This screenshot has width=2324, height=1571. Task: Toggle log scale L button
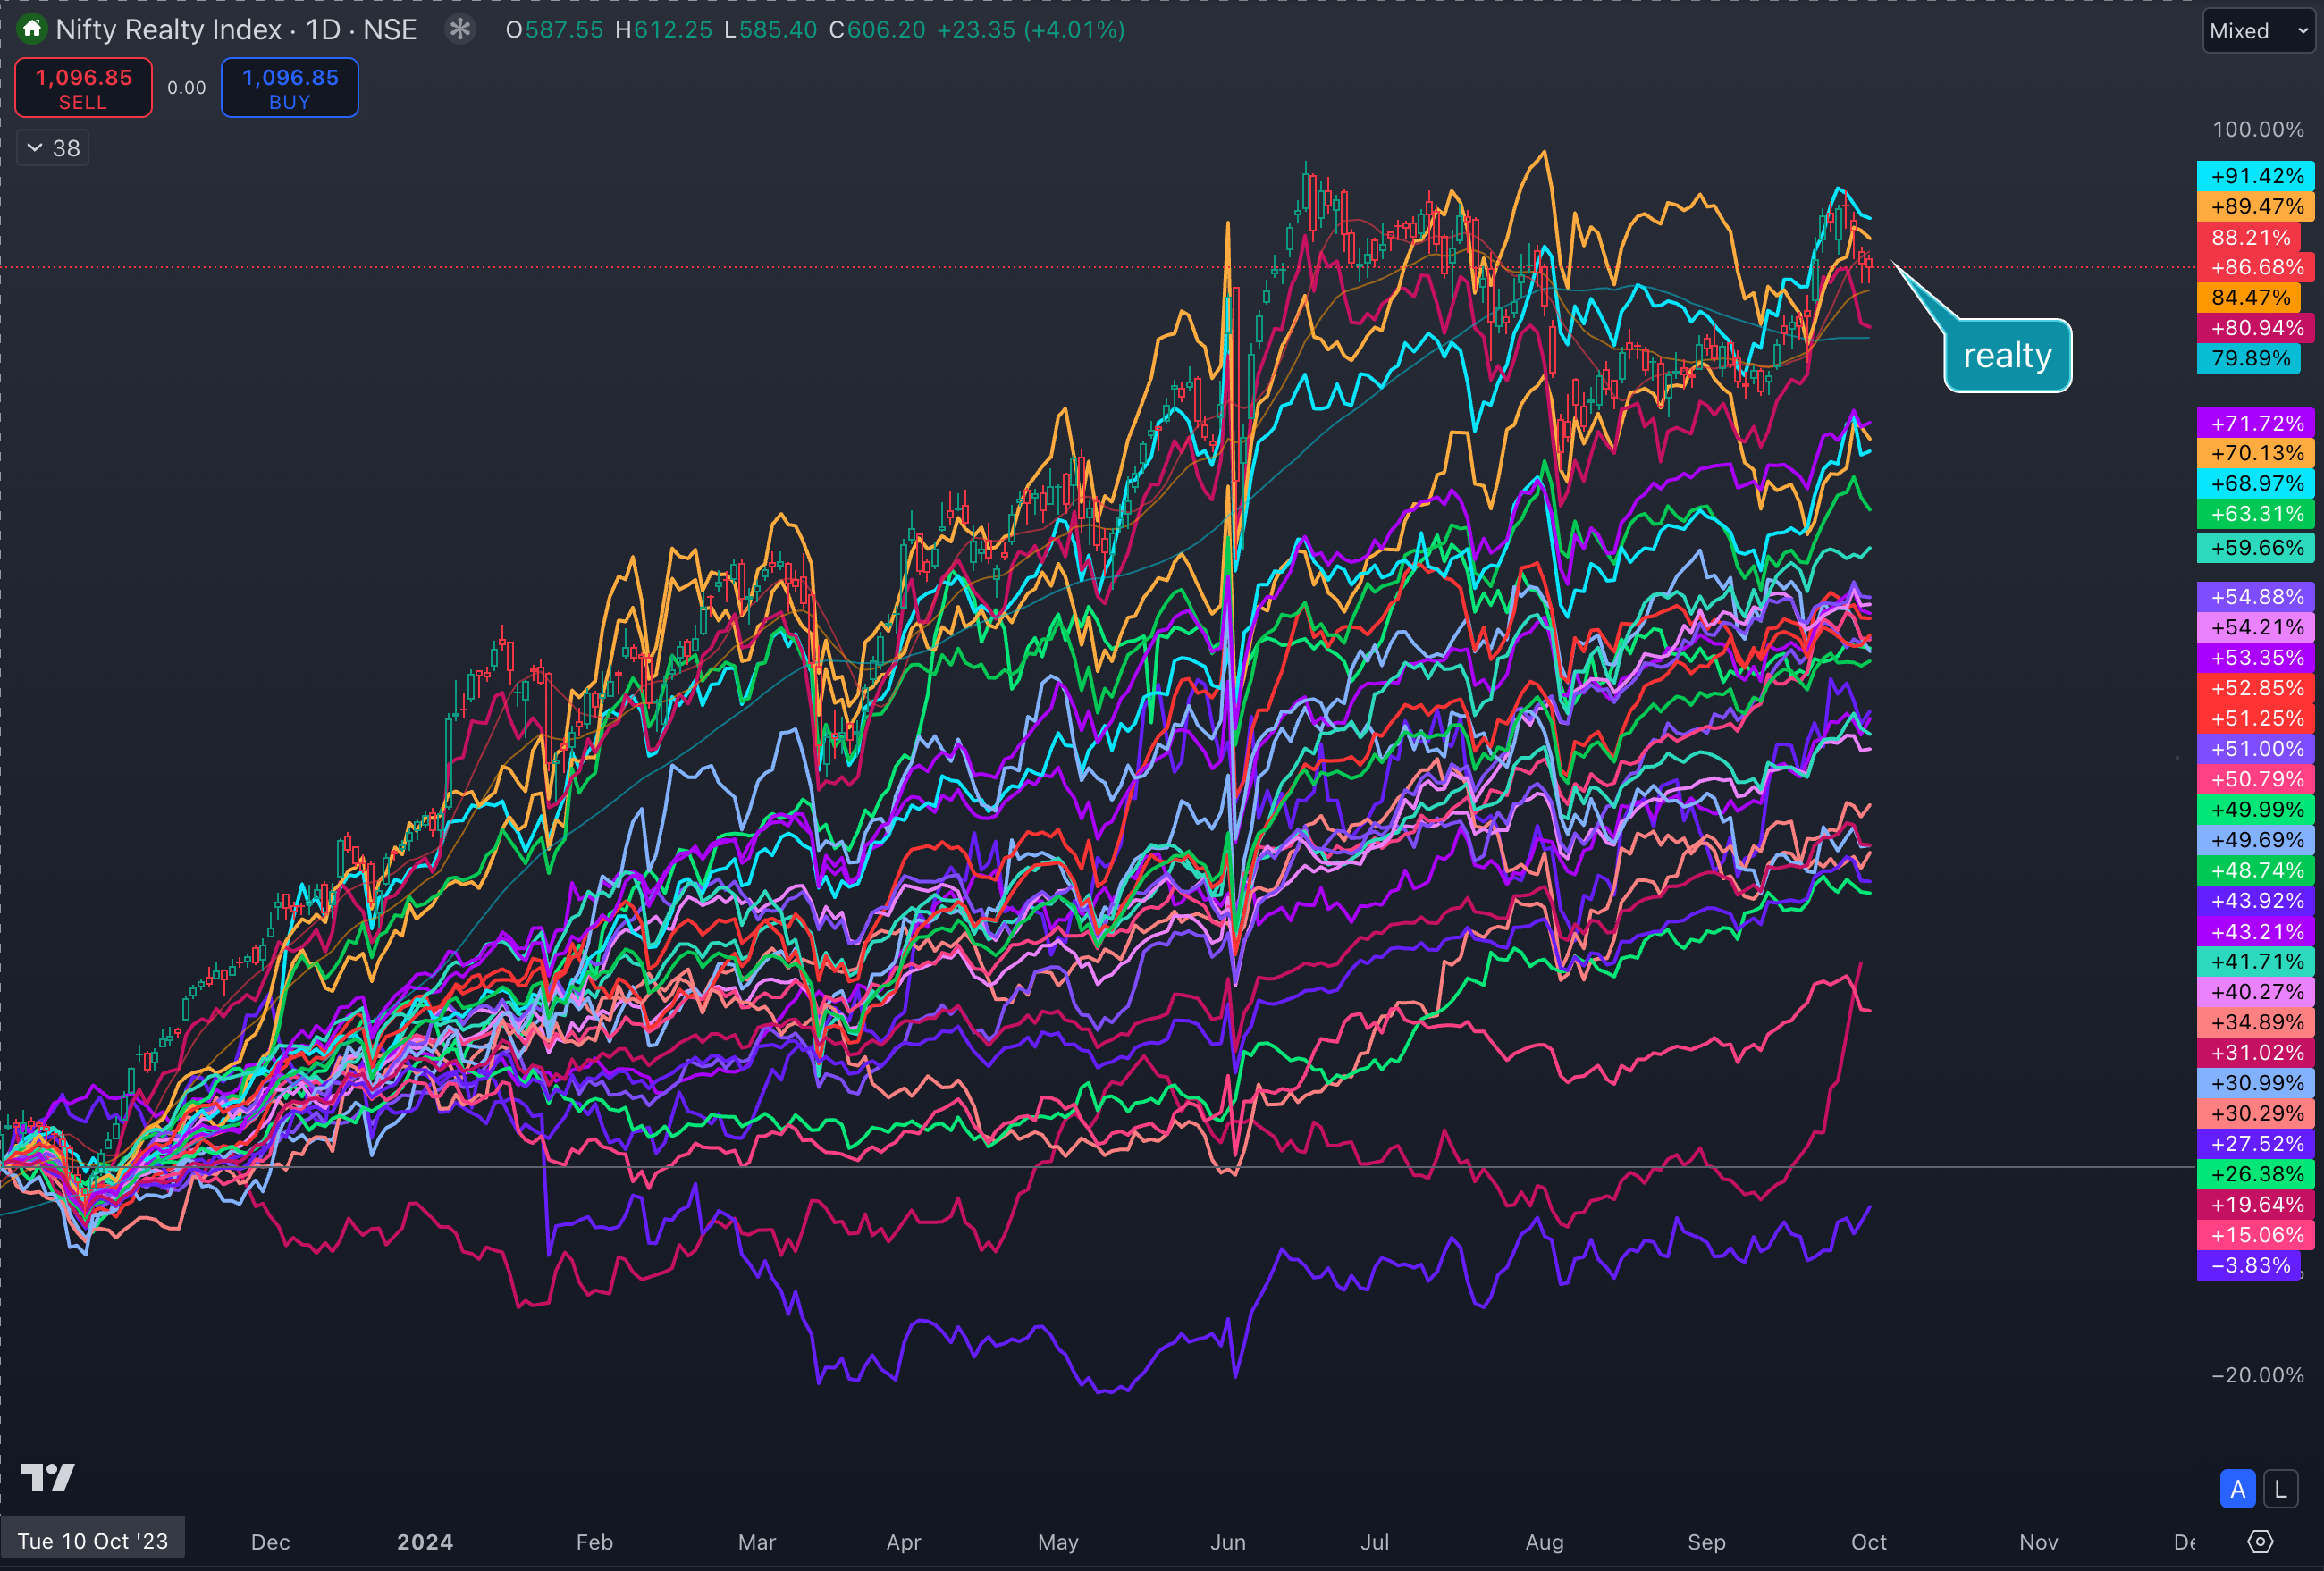(x=2280, y=1489)
